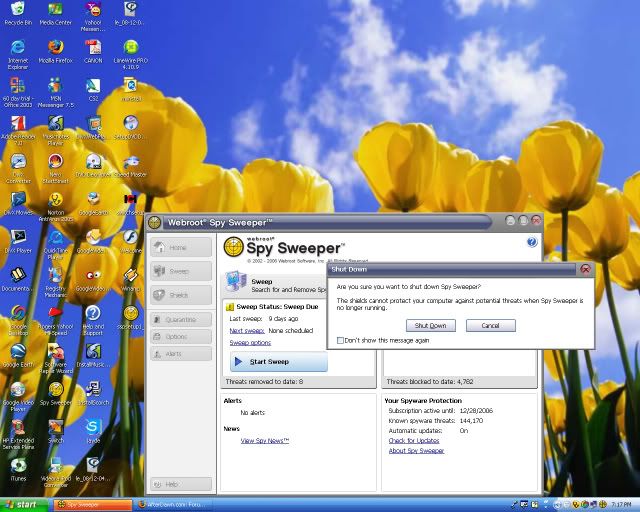Click "Threats removed to date: 8" text
The width and height of the screenshot is (640, 512).
264,382
